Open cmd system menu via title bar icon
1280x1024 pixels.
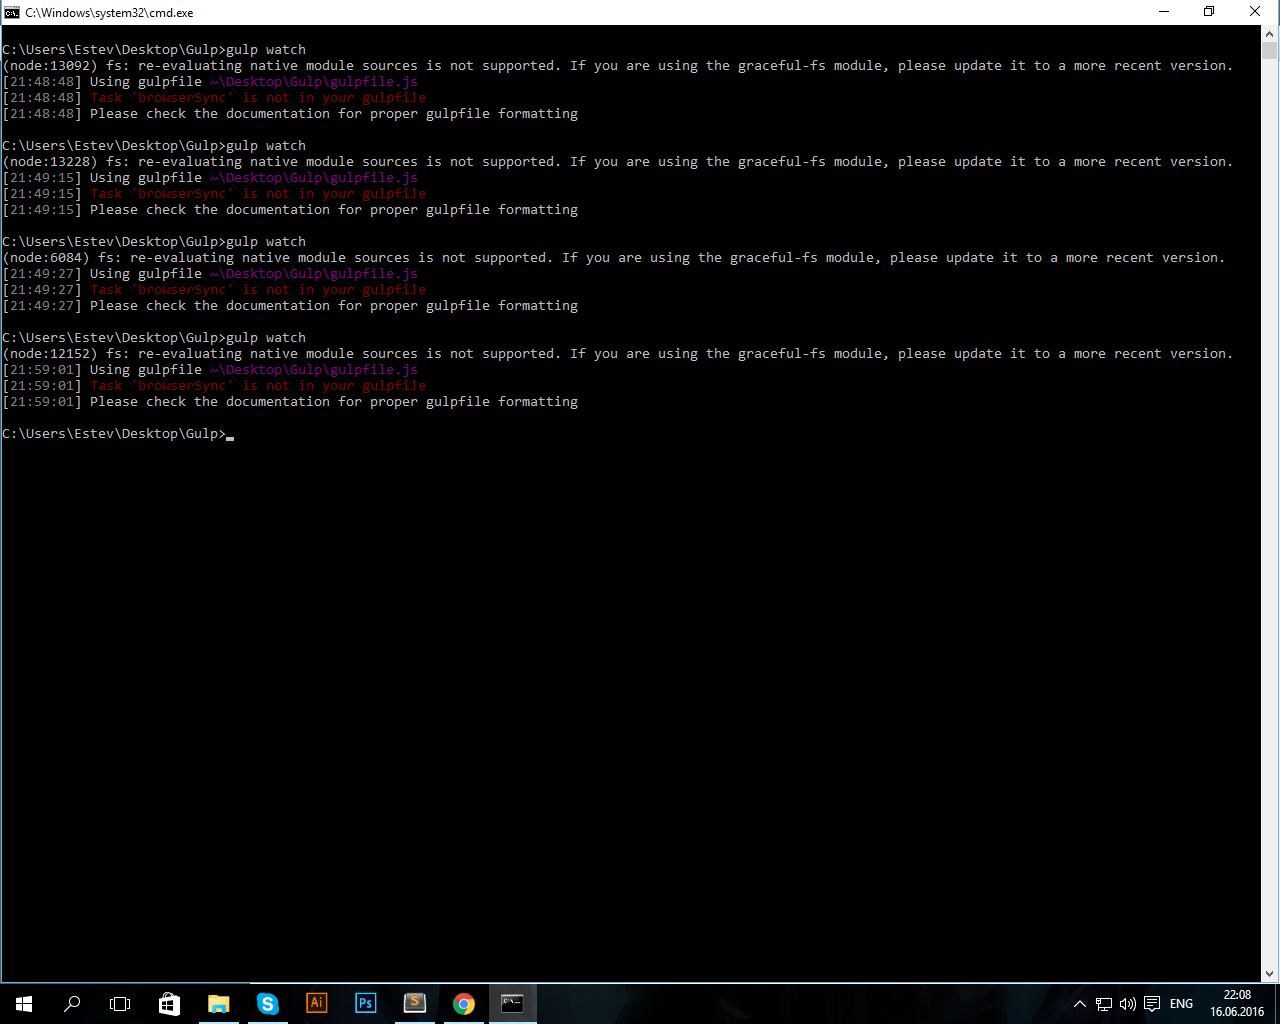pyautogui.click(x=12, y=12)
